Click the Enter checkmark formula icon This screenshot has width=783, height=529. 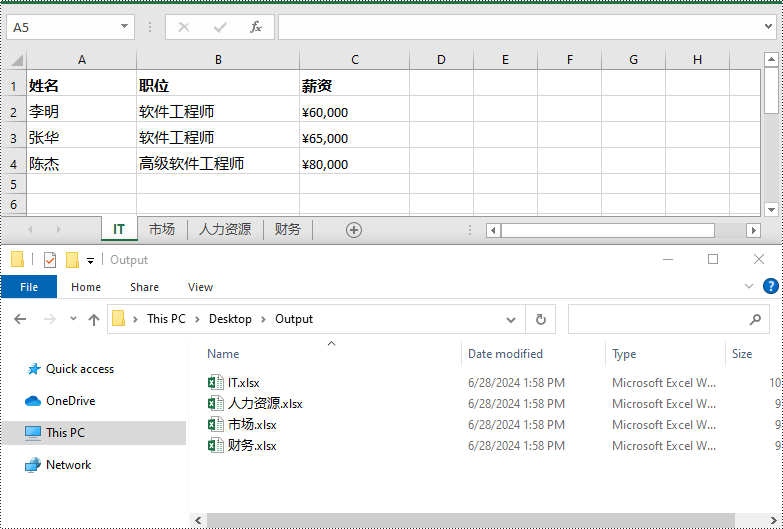tap(220, 27)
